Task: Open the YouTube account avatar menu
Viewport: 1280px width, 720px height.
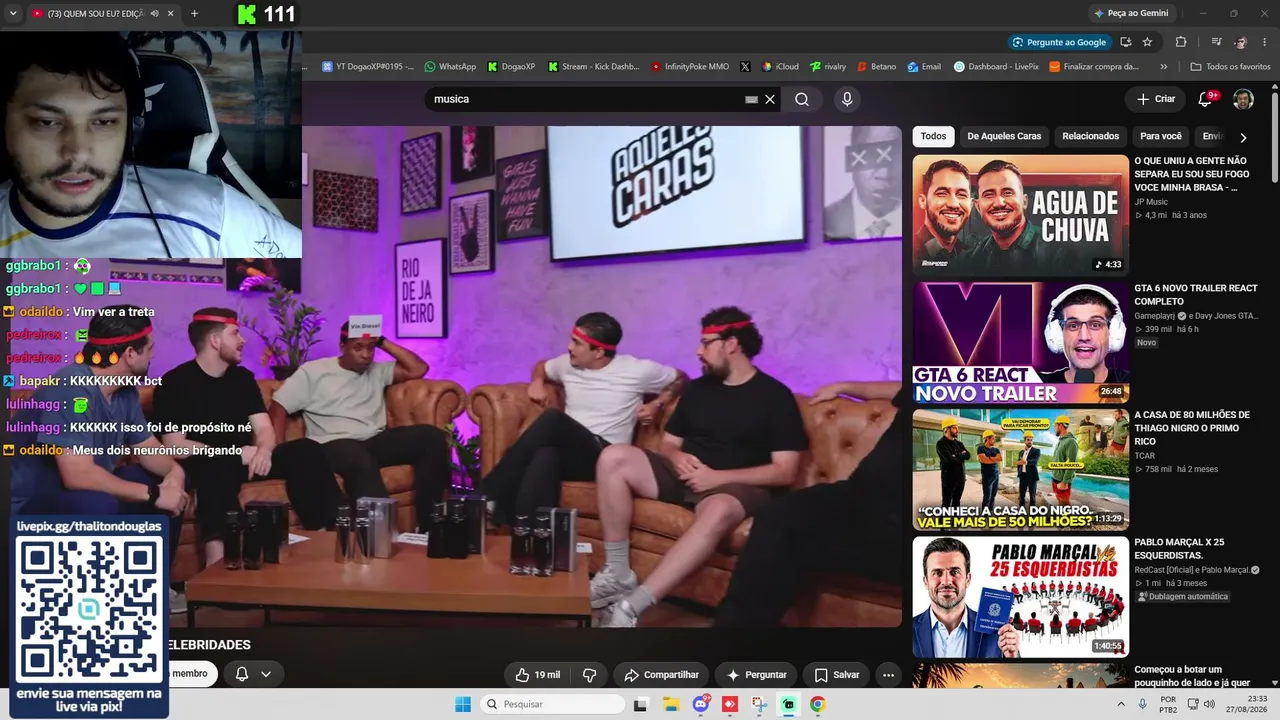Action: [x=1243, y=99]
